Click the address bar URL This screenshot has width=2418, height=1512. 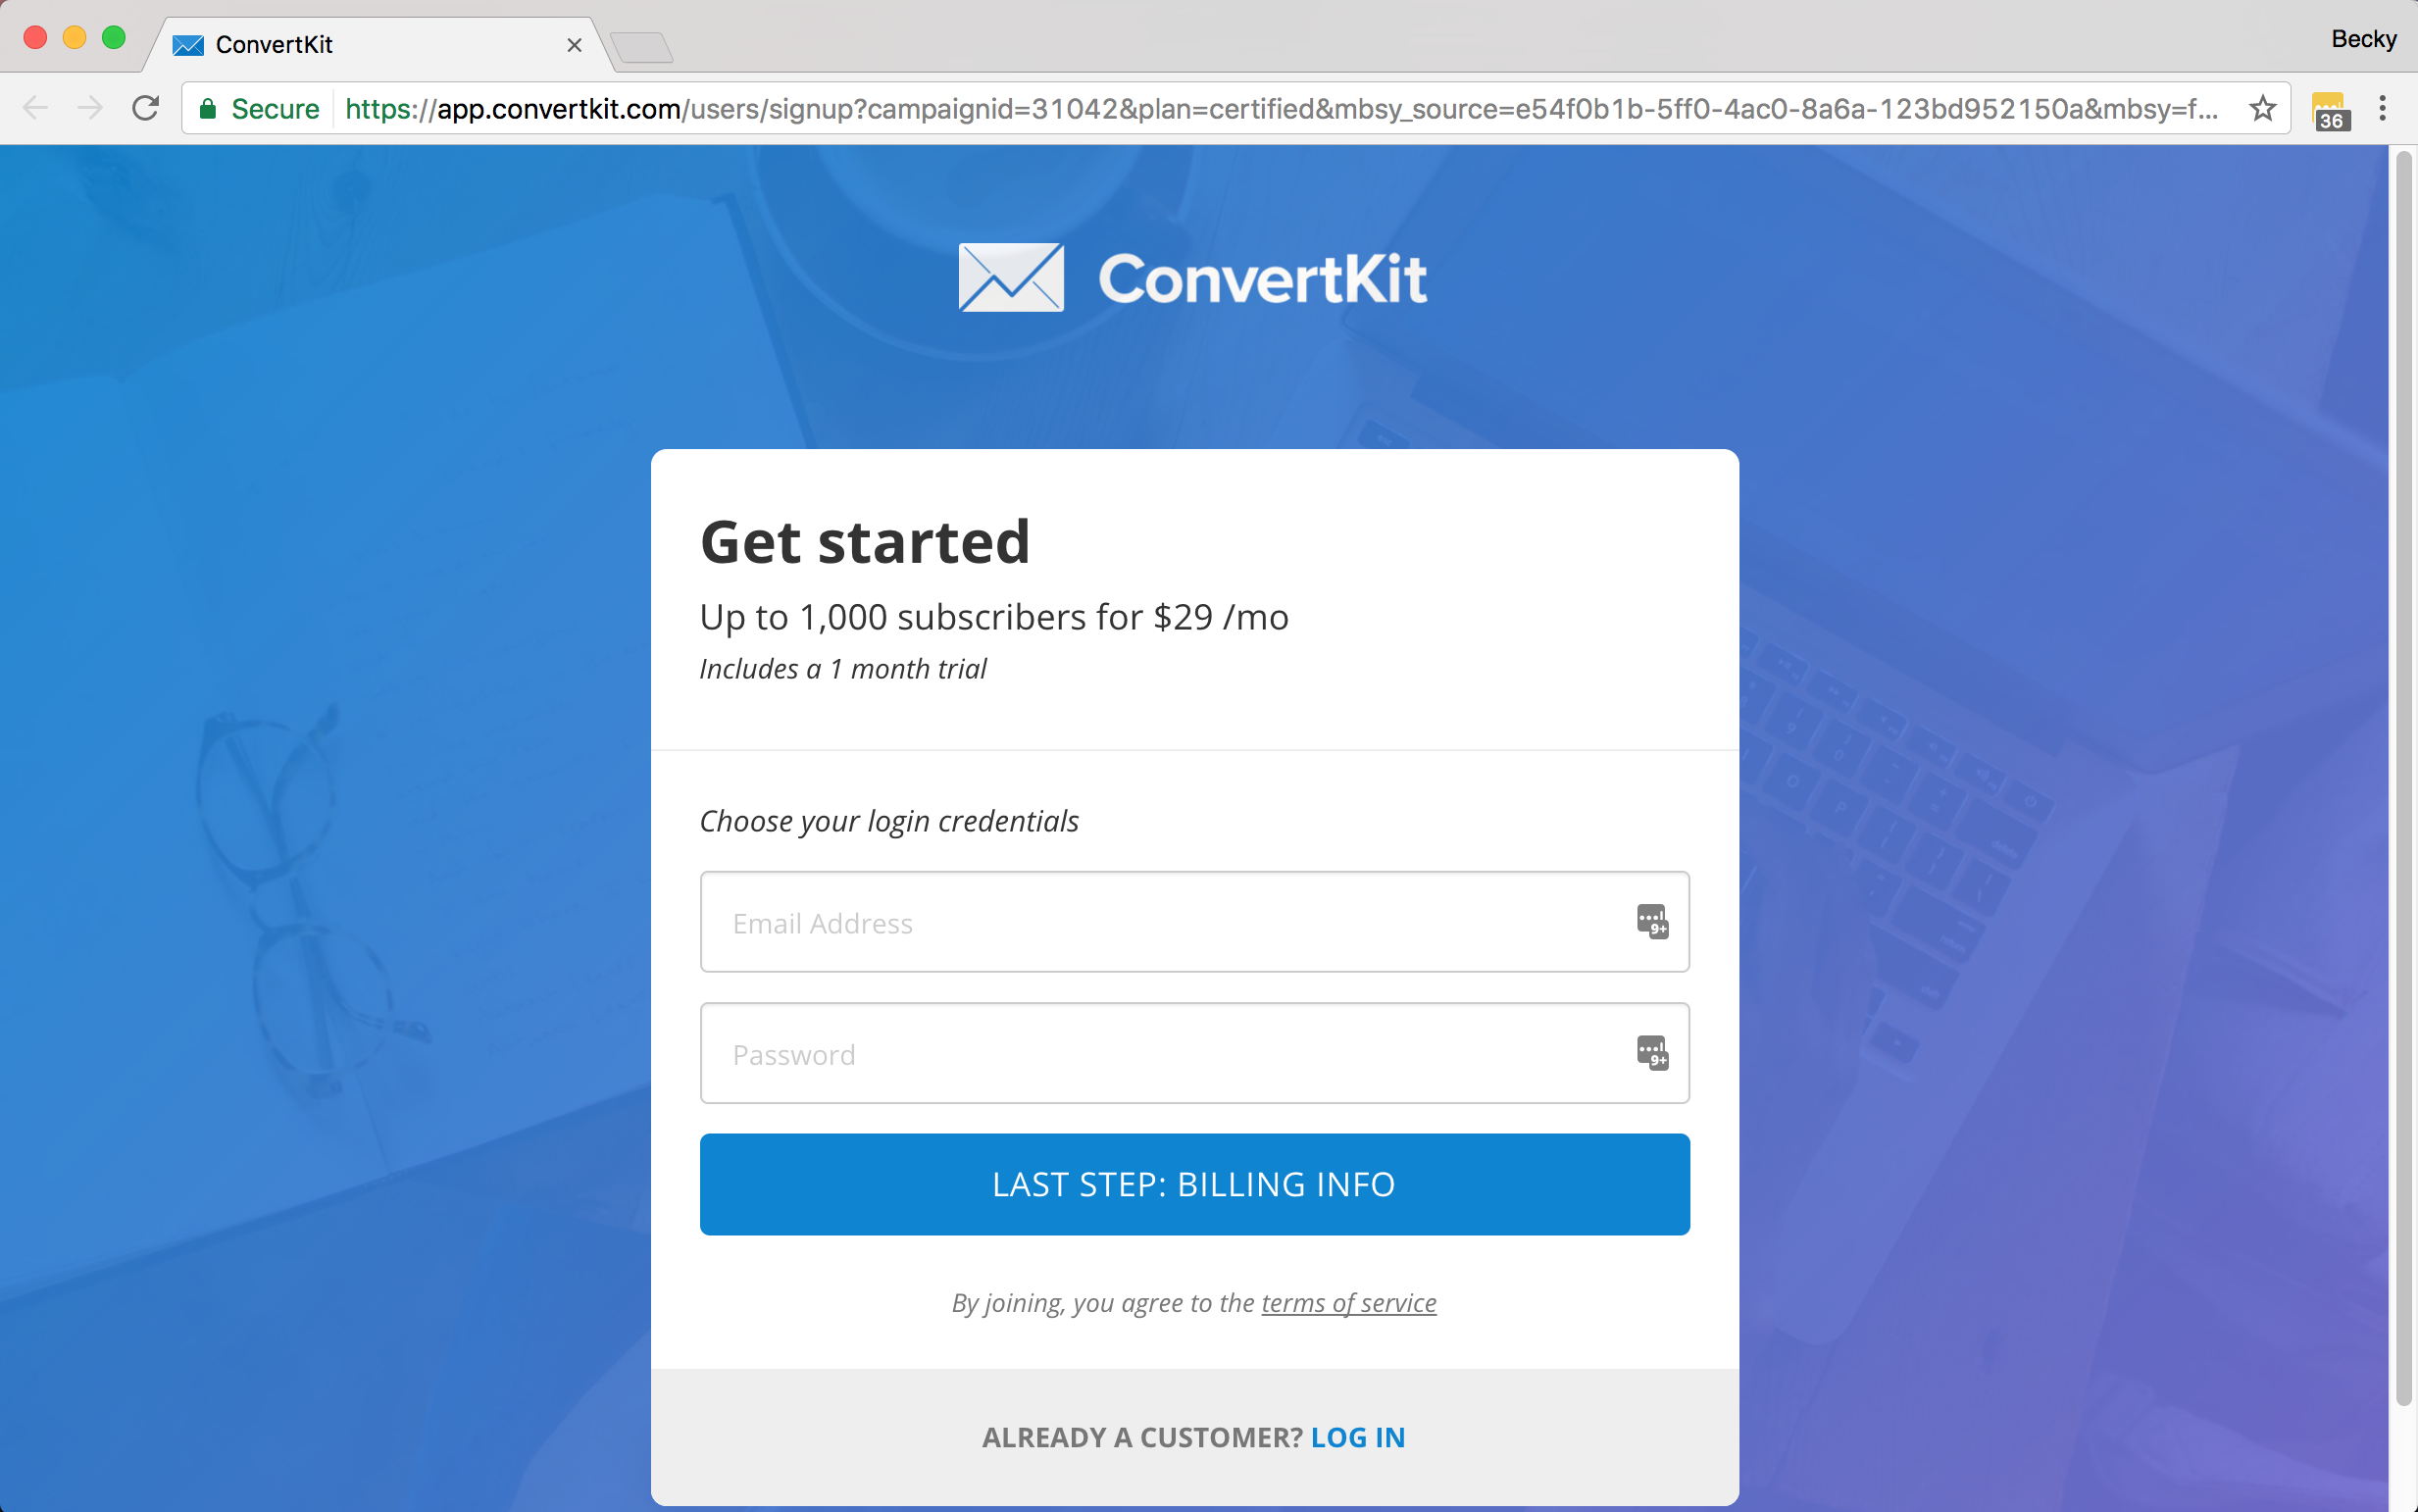[x=1280, y=108]
